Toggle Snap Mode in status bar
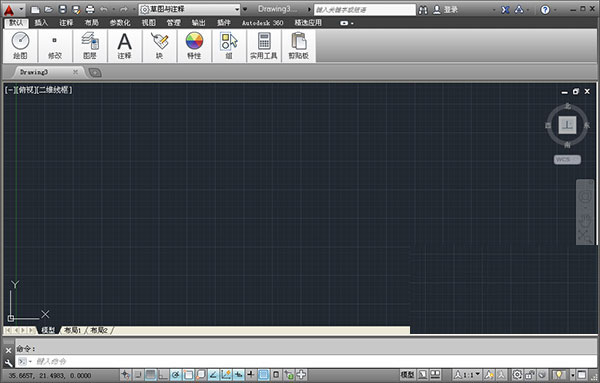 click(x=138, y=375)
